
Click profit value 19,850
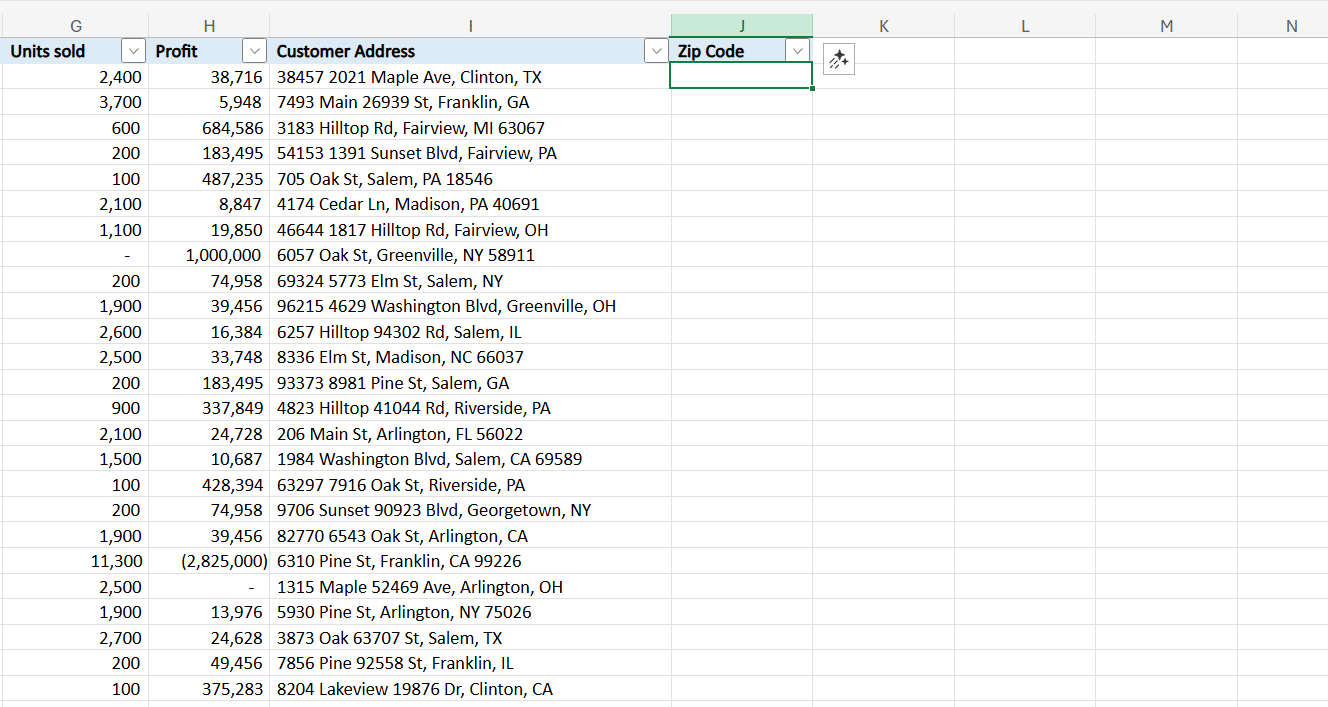(209, 230)
